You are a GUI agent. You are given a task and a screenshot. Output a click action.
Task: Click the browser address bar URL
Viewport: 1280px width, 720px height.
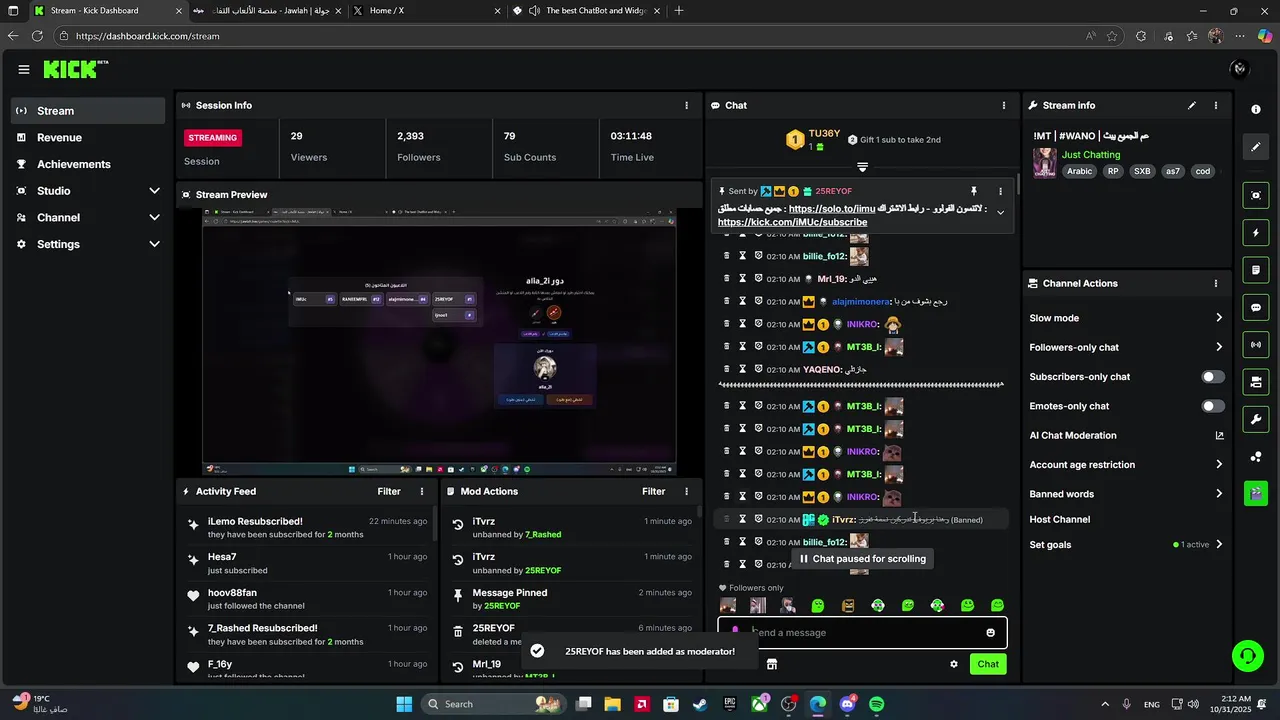[147, 36]
